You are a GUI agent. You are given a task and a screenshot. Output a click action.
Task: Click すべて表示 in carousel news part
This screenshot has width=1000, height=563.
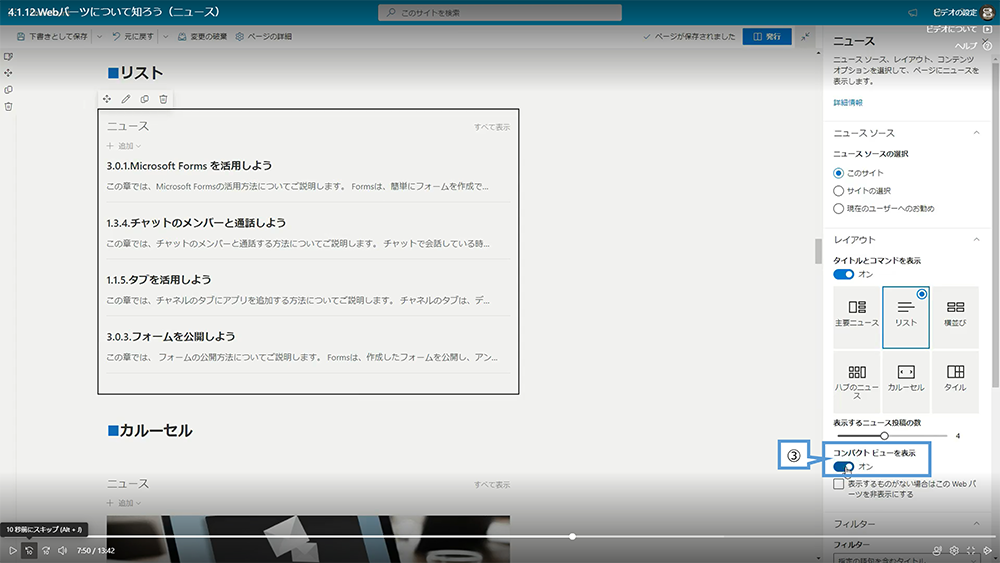point(492,485)
